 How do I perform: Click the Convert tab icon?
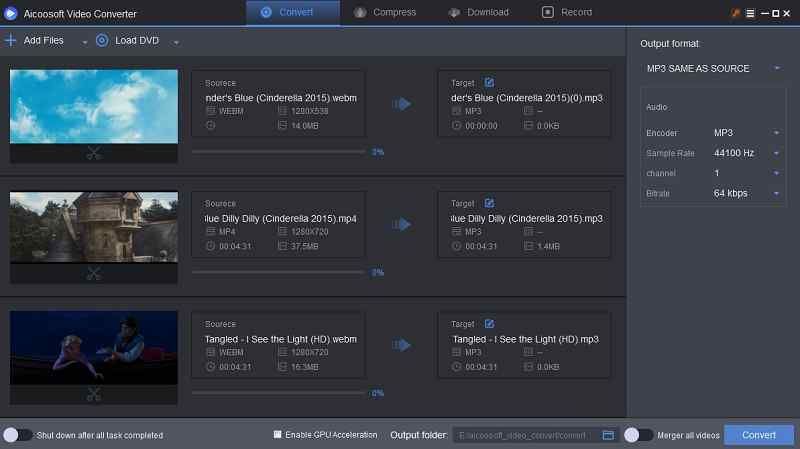click(266, 12)
